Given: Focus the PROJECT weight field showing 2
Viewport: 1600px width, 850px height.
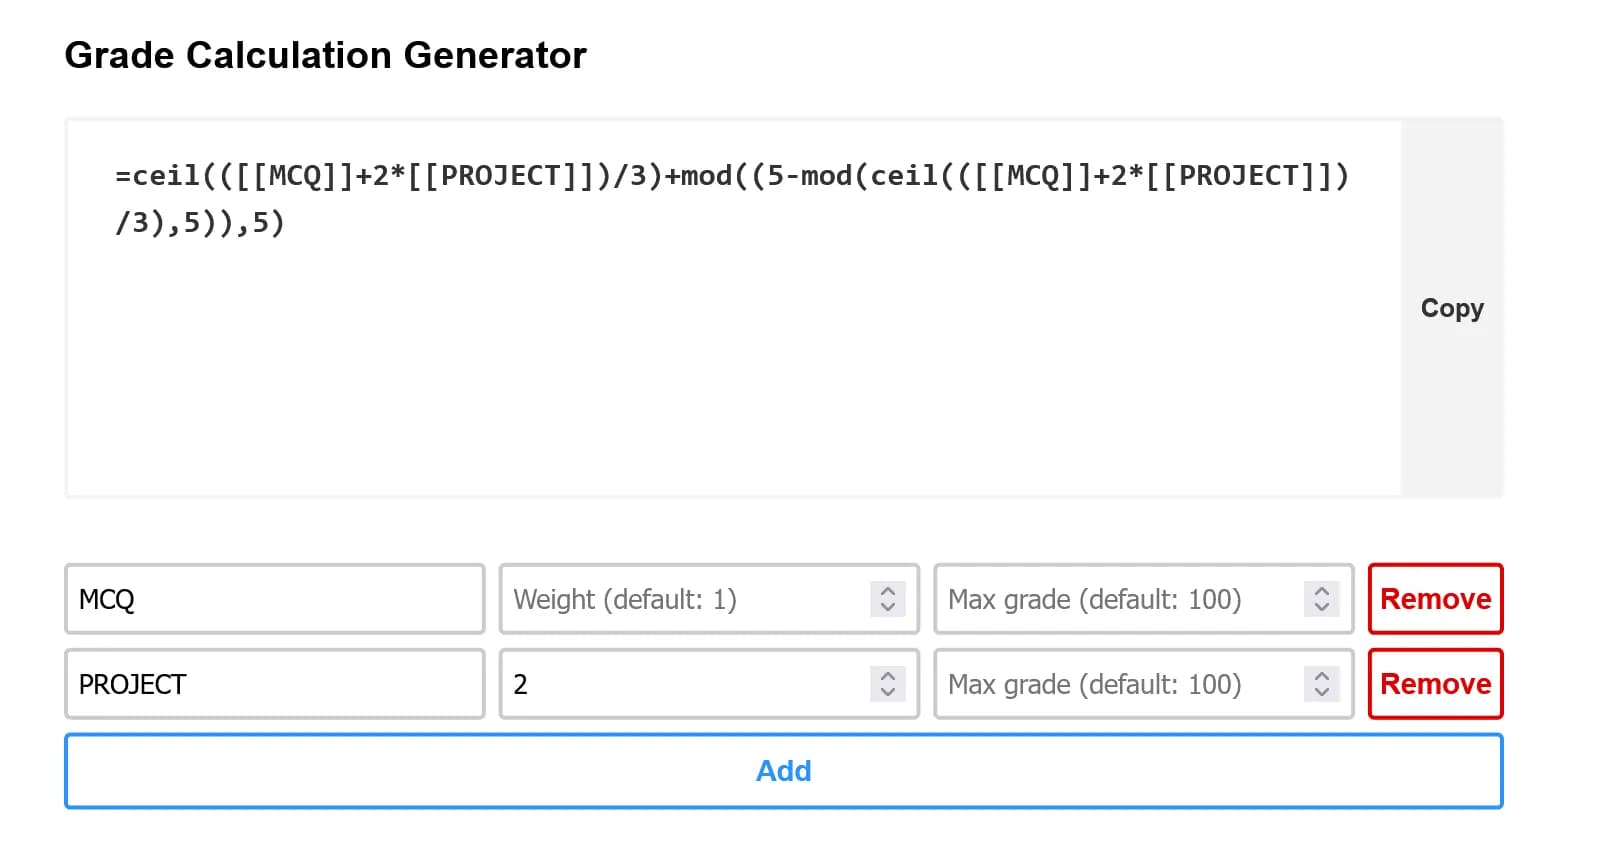Looking at the screenshot, I should (680, 684).
